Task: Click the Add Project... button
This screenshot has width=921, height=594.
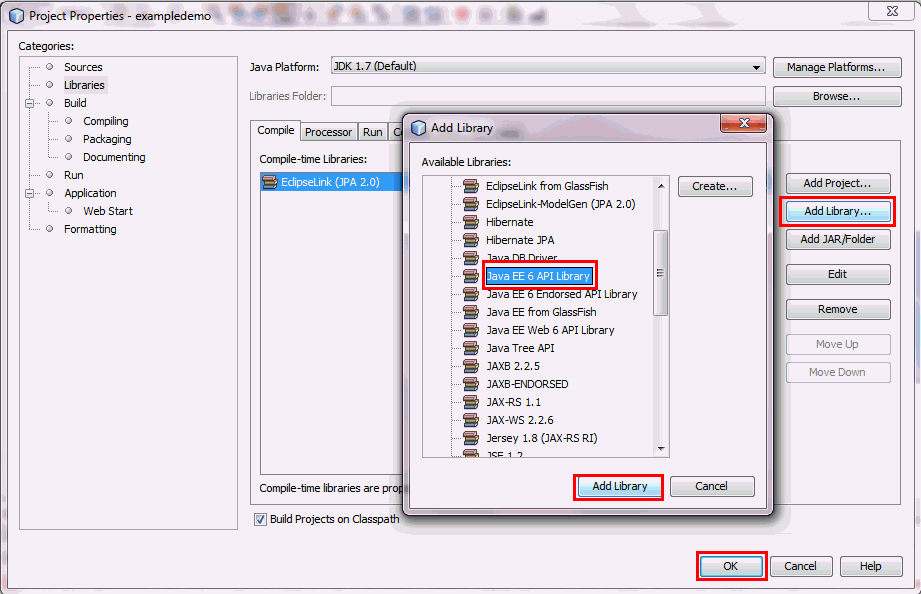Action: 838,183
